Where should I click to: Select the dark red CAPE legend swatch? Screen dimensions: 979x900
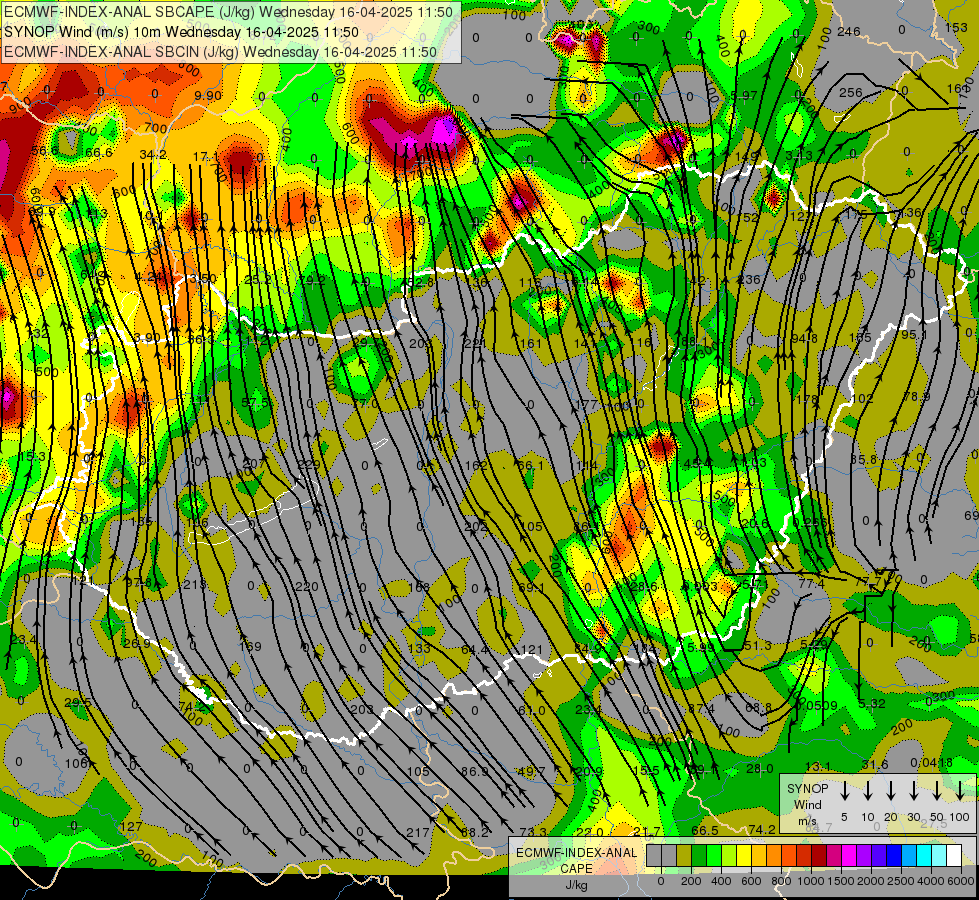(819, 855)
